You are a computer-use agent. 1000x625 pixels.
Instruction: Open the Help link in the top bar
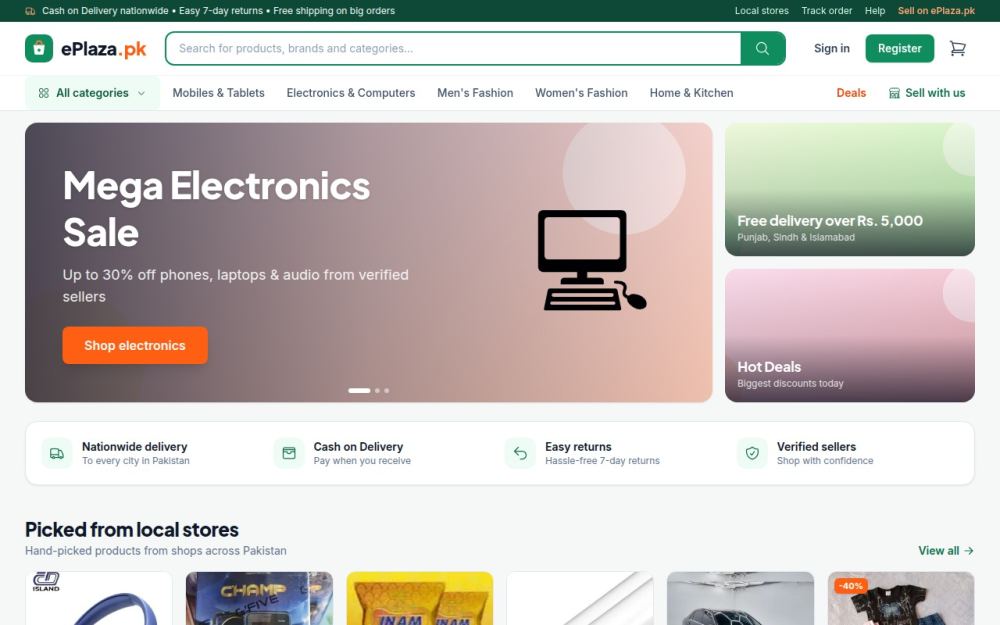pyautogui.click(x=874, y=11)
